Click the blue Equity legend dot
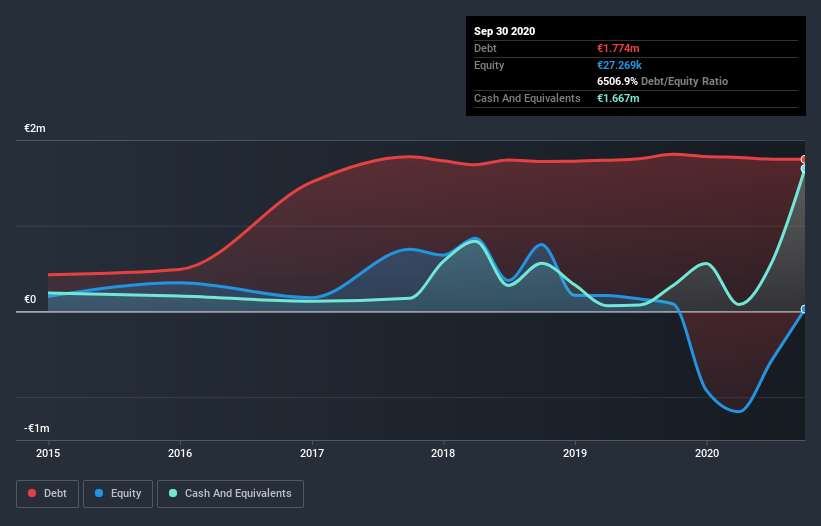This screenshot has width=821, height=526. 99,493
